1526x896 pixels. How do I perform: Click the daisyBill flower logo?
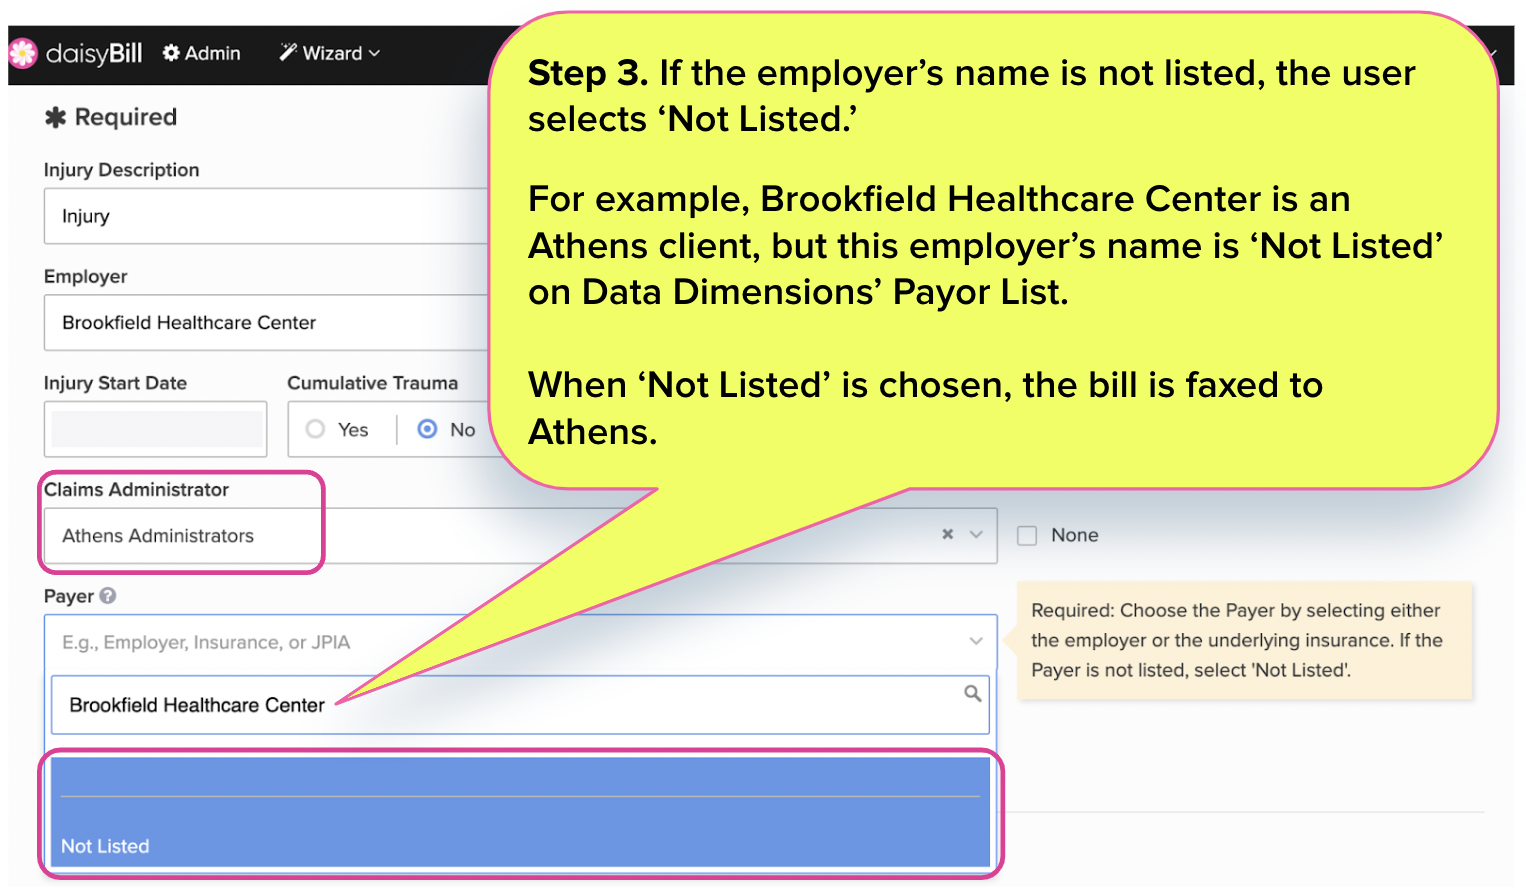pyautogui.click(x=22, y=53)
